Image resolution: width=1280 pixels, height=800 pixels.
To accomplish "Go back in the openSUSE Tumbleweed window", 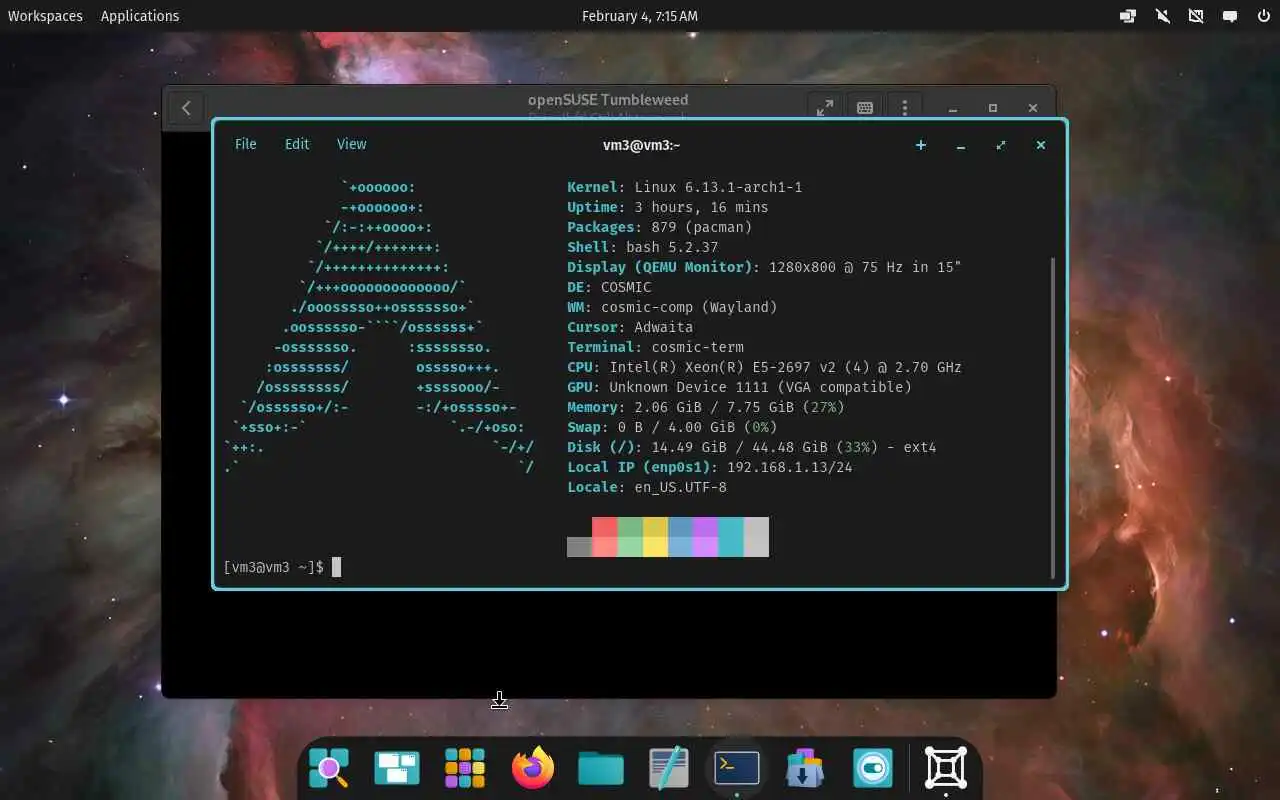I will (x=186, y=107).
